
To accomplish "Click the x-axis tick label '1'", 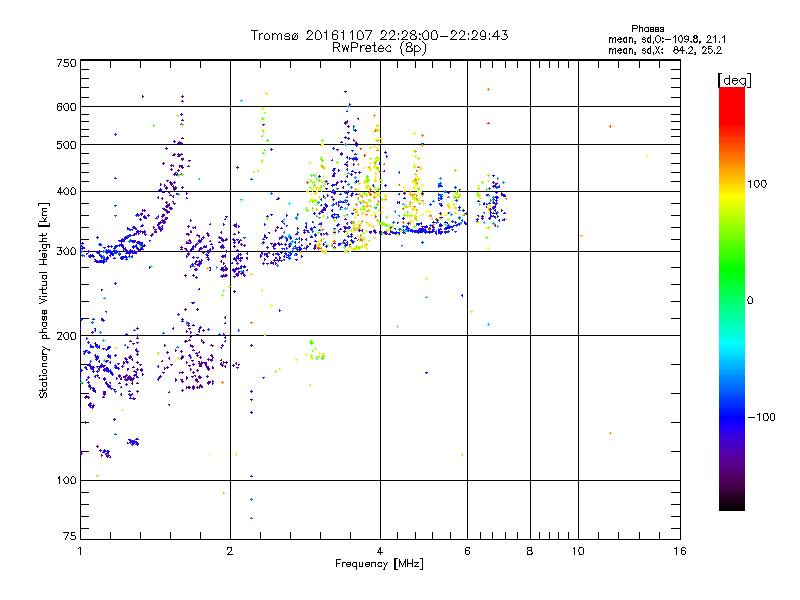I will coord(80,551).
